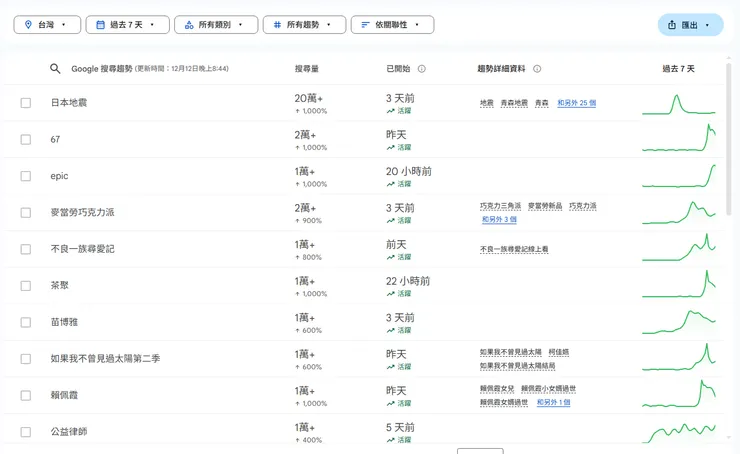Check the 苗博雅 row checkbox
This screenshot has width=740, height=454.
(x=26, y=322)
